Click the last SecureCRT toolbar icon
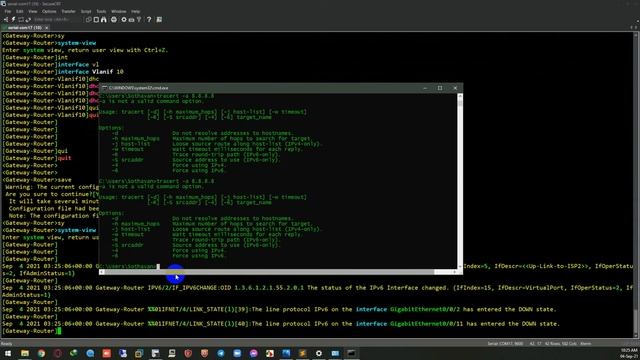The image size is (640, 360). (x=159, y=19)
